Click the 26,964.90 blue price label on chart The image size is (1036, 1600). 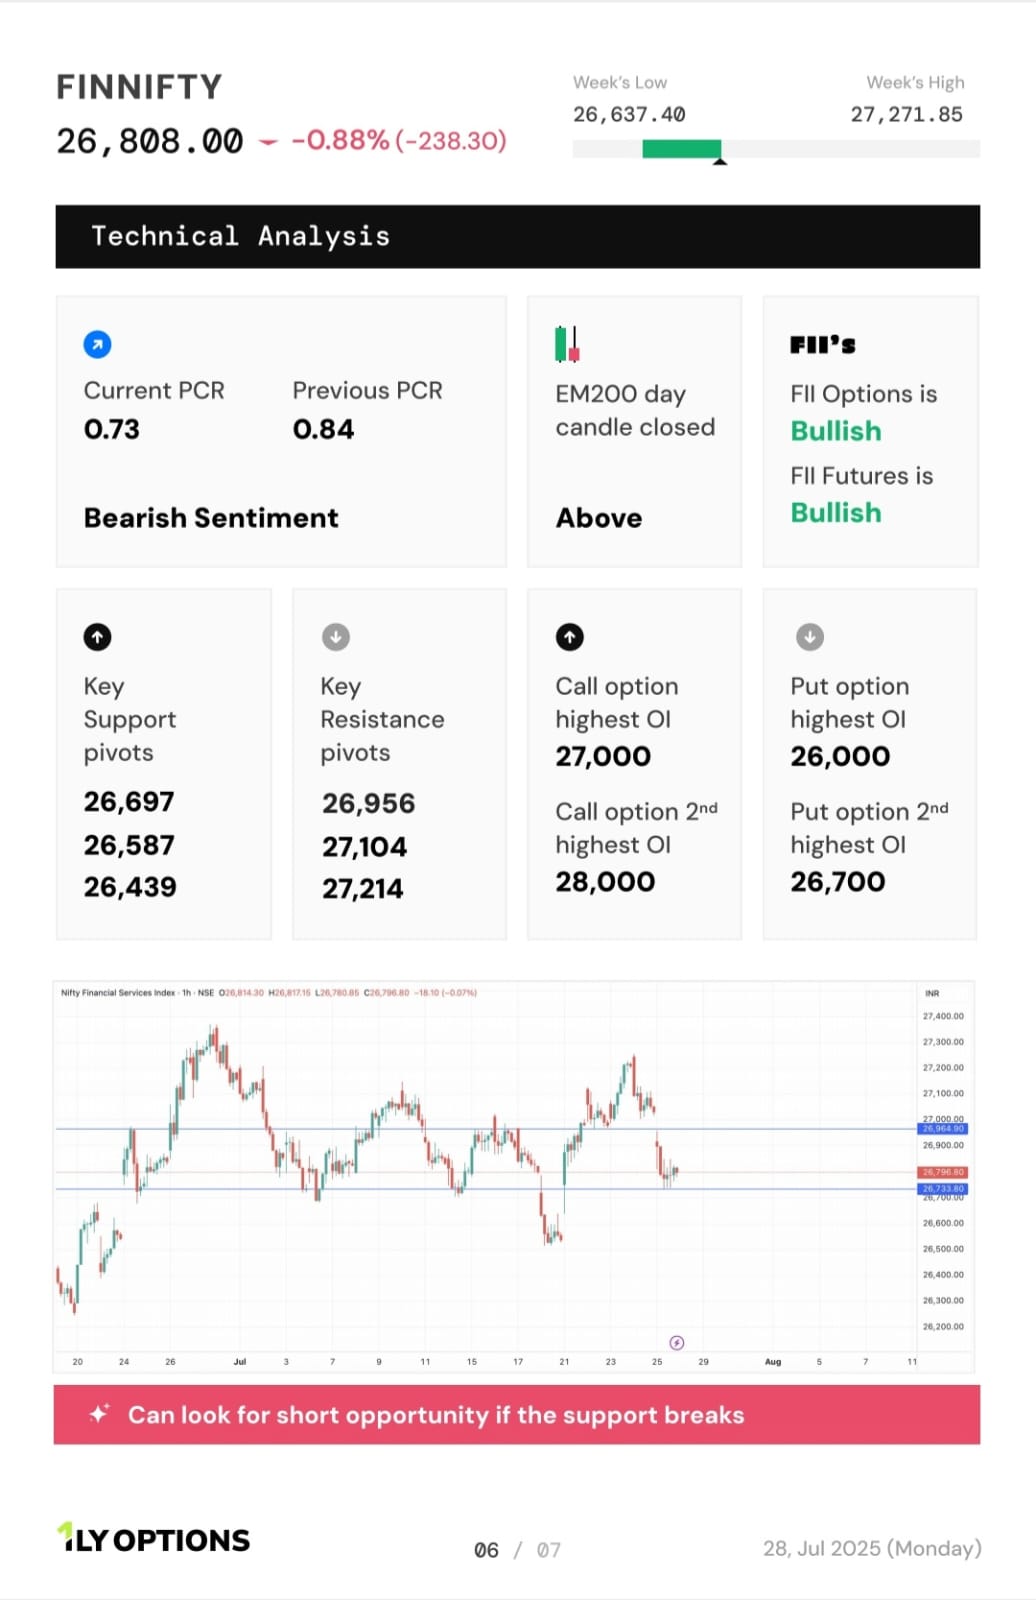coord(942,1129)
